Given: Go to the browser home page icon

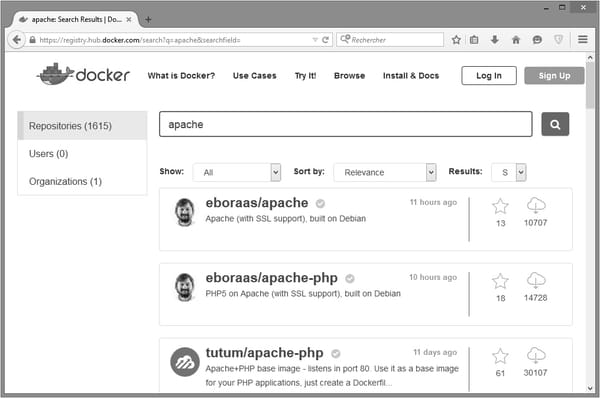Looking at the screenshot, I should click(x=516, y=39).
